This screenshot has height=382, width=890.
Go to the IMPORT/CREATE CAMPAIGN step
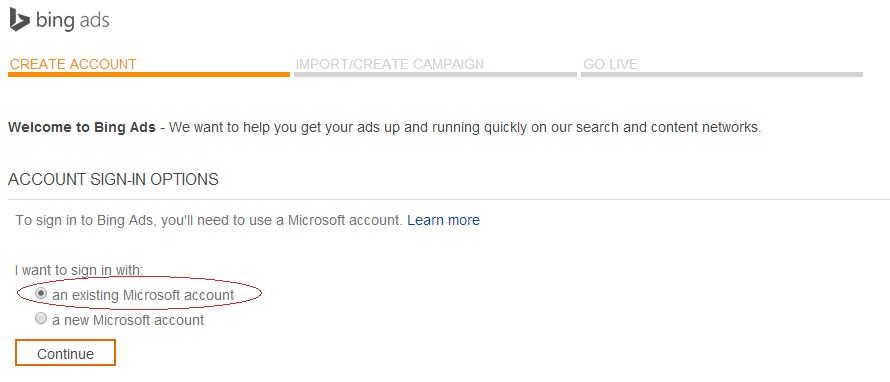click(x=389, y=64)
